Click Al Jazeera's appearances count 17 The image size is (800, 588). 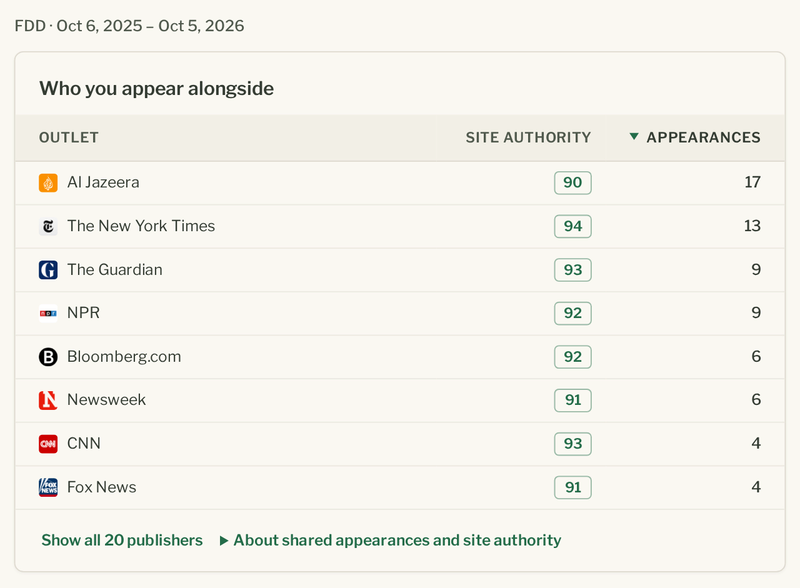(752, 182)
